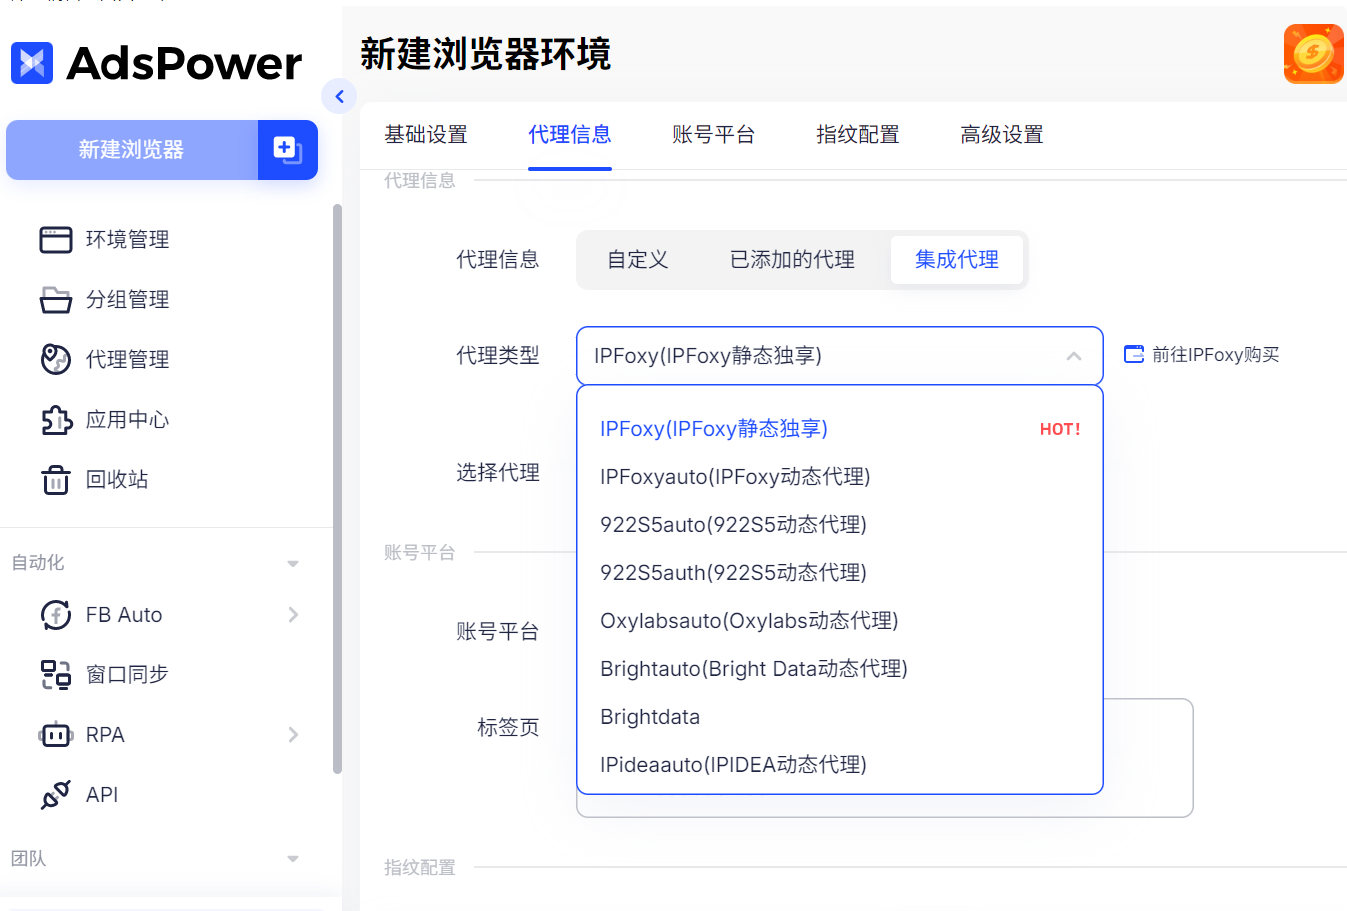Click the 新建浏览器环境 page title
This screenshot has width=1347, height=911.
(x=485, y=54)
